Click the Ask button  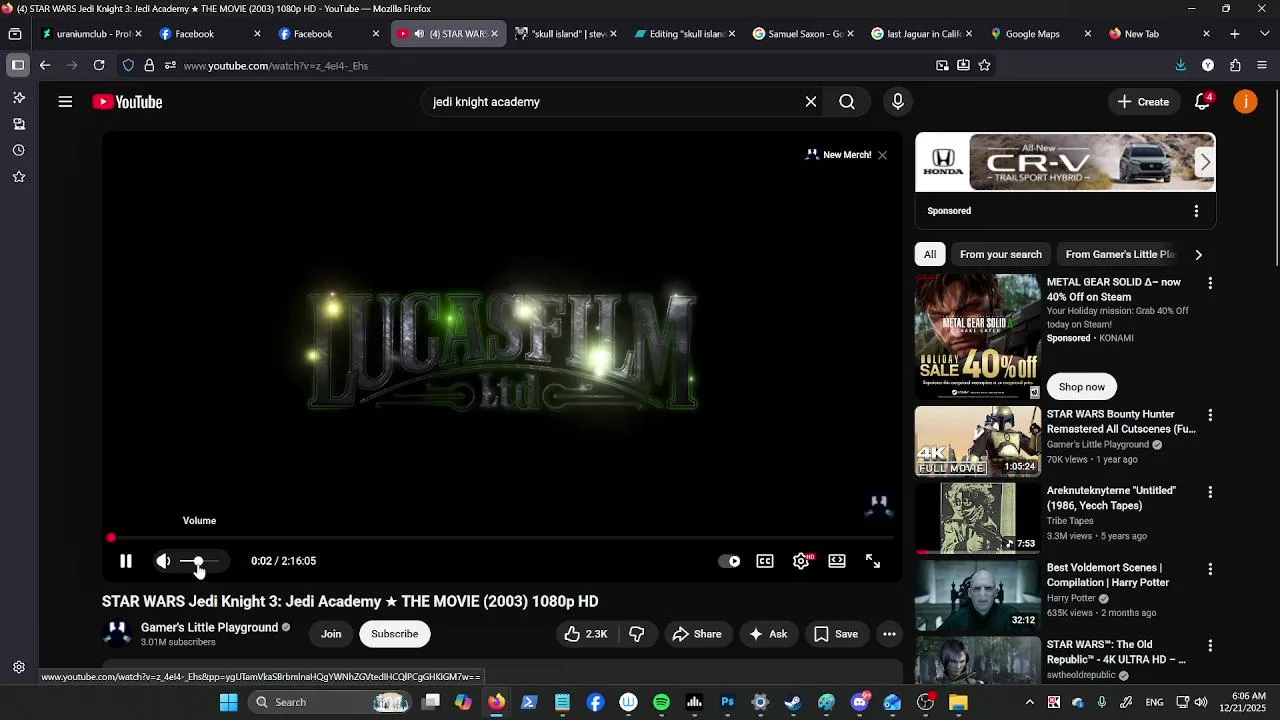[768, 634]
